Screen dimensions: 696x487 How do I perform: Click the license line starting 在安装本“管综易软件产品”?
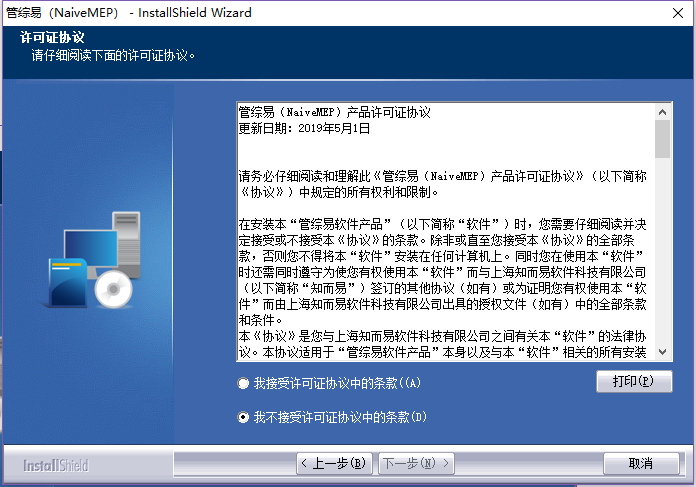[442, 224]
